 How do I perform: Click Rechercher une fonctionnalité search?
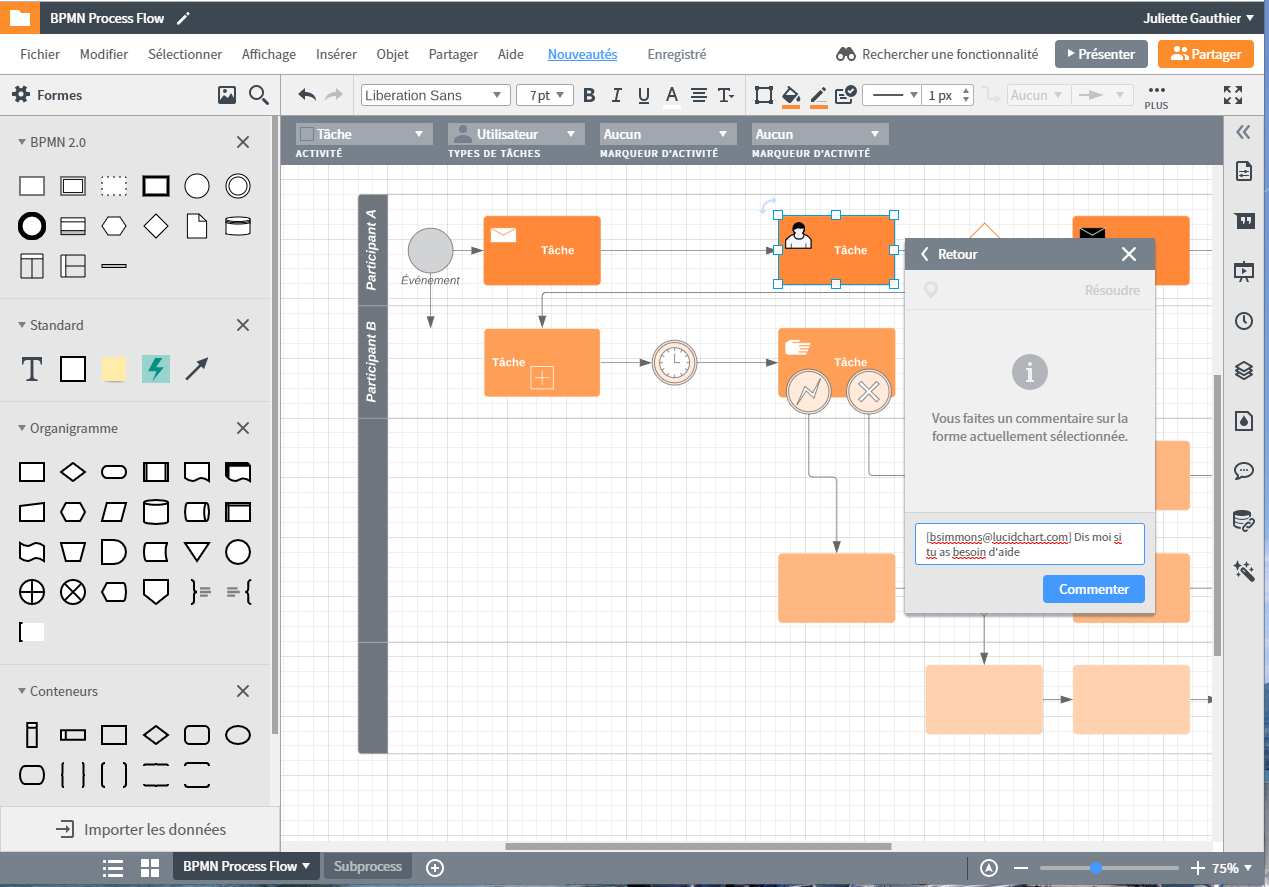(937, 54)
